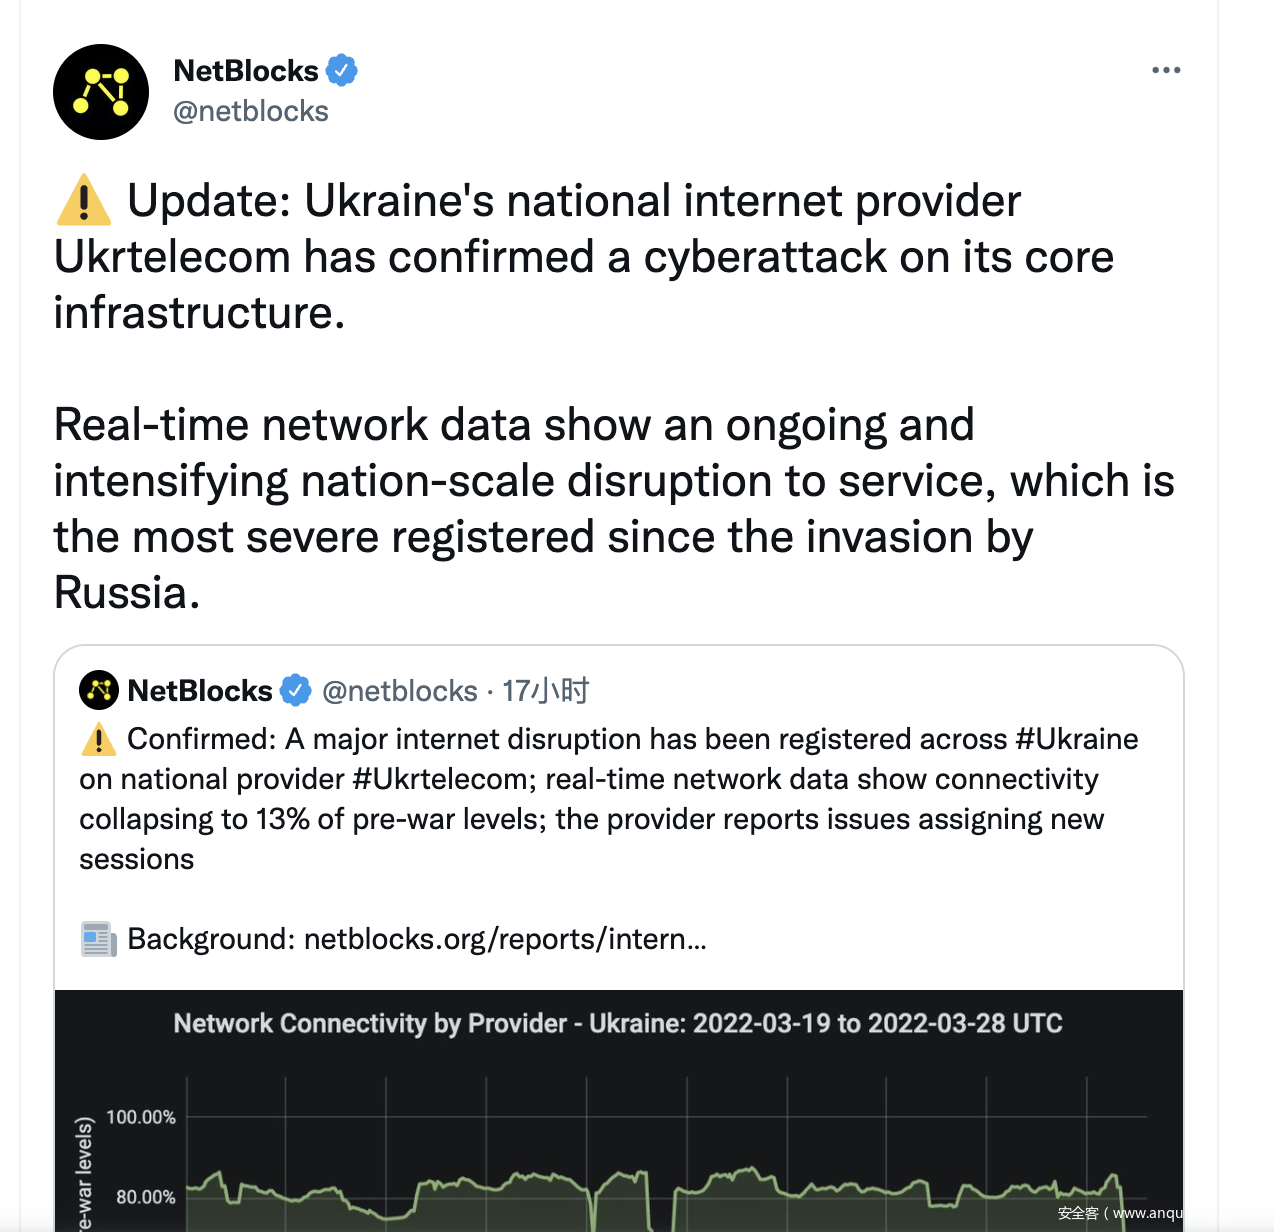
Task: Click the verified badge in the quoted tweet
Action: tap(295, 690)
